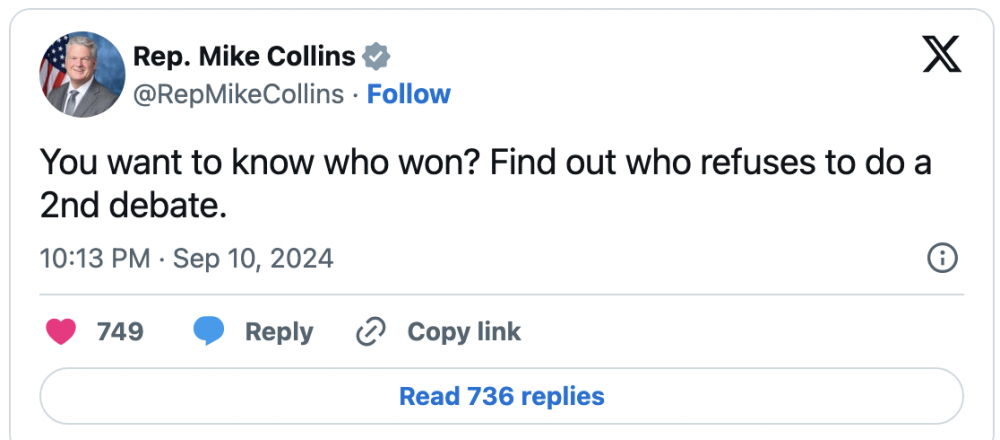This screenshot has width=1000, height=440.
Task: Open Rep. Mike Collins profile photo
Action: pyautogui.click(x=81, y=75)
